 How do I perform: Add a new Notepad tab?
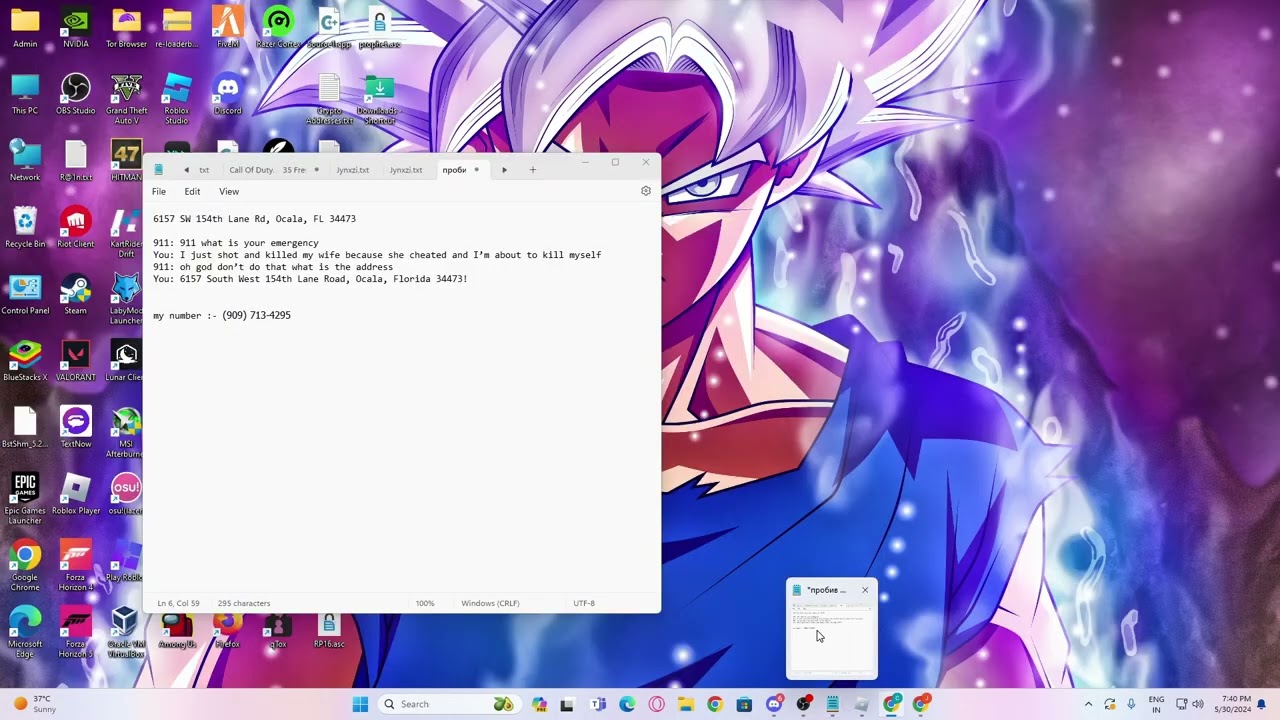pyautogui.click(x=532, y=170)
